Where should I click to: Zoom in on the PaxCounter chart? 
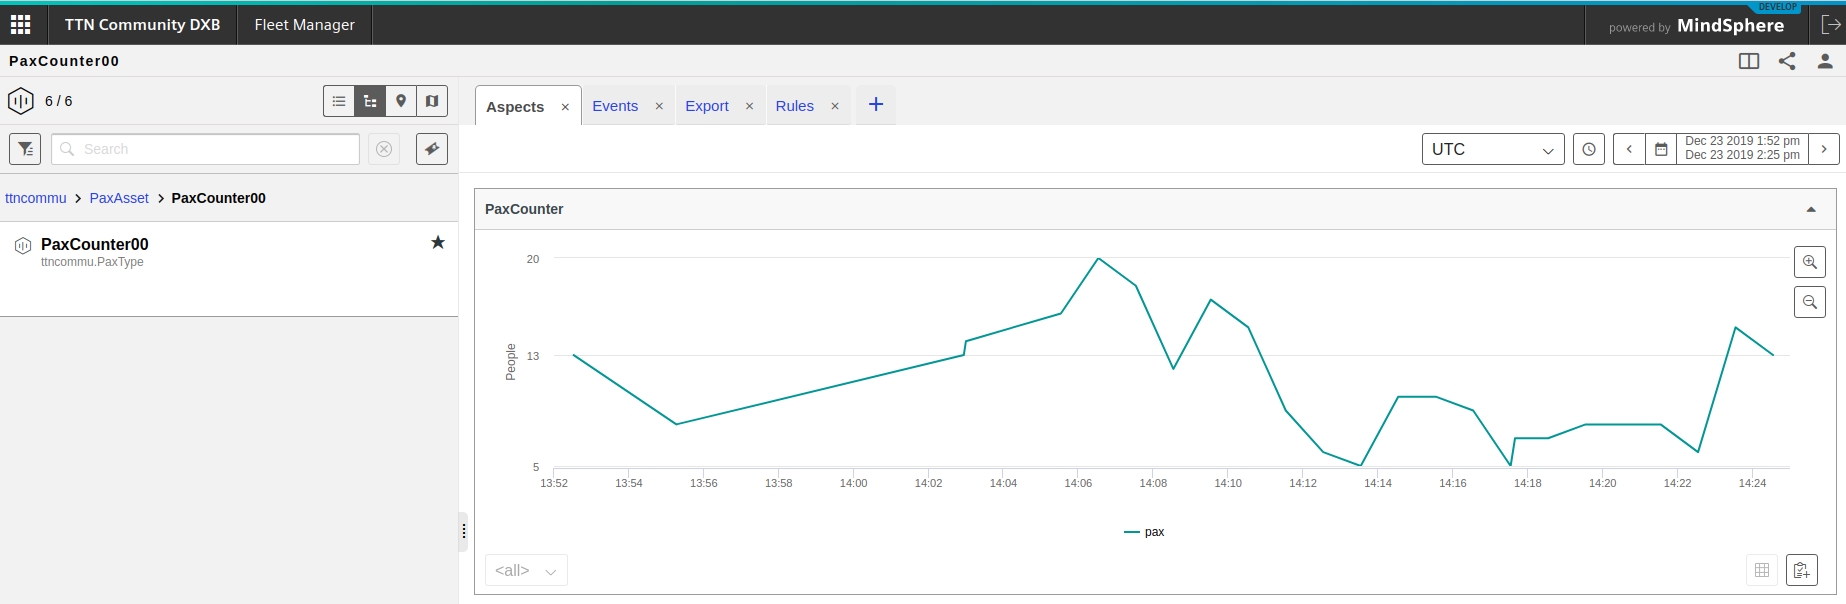click(x=1809, y=262)
